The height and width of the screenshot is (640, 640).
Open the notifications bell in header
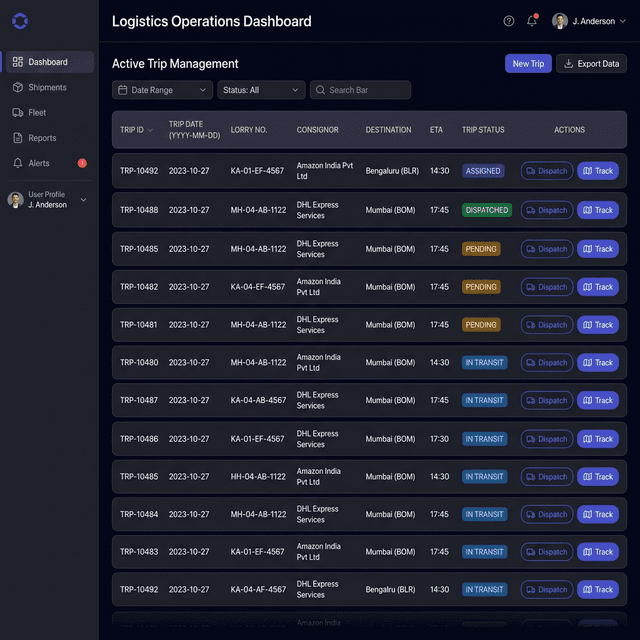532,21
